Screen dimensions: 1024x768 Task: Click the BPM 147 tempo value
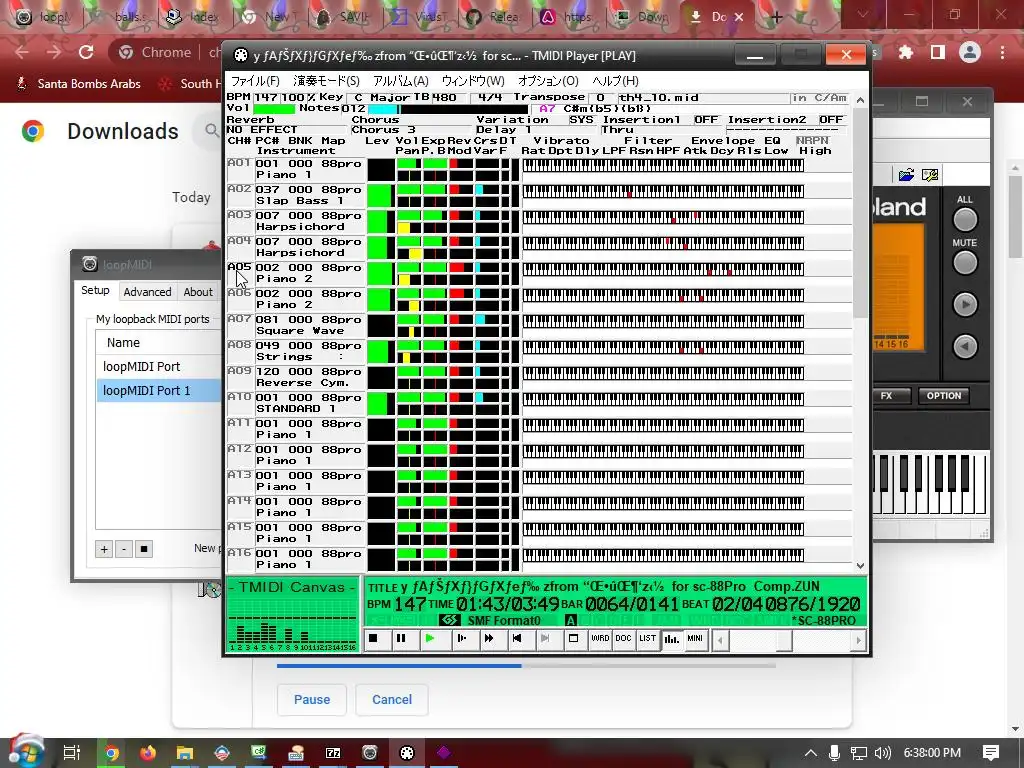point(266,97)
